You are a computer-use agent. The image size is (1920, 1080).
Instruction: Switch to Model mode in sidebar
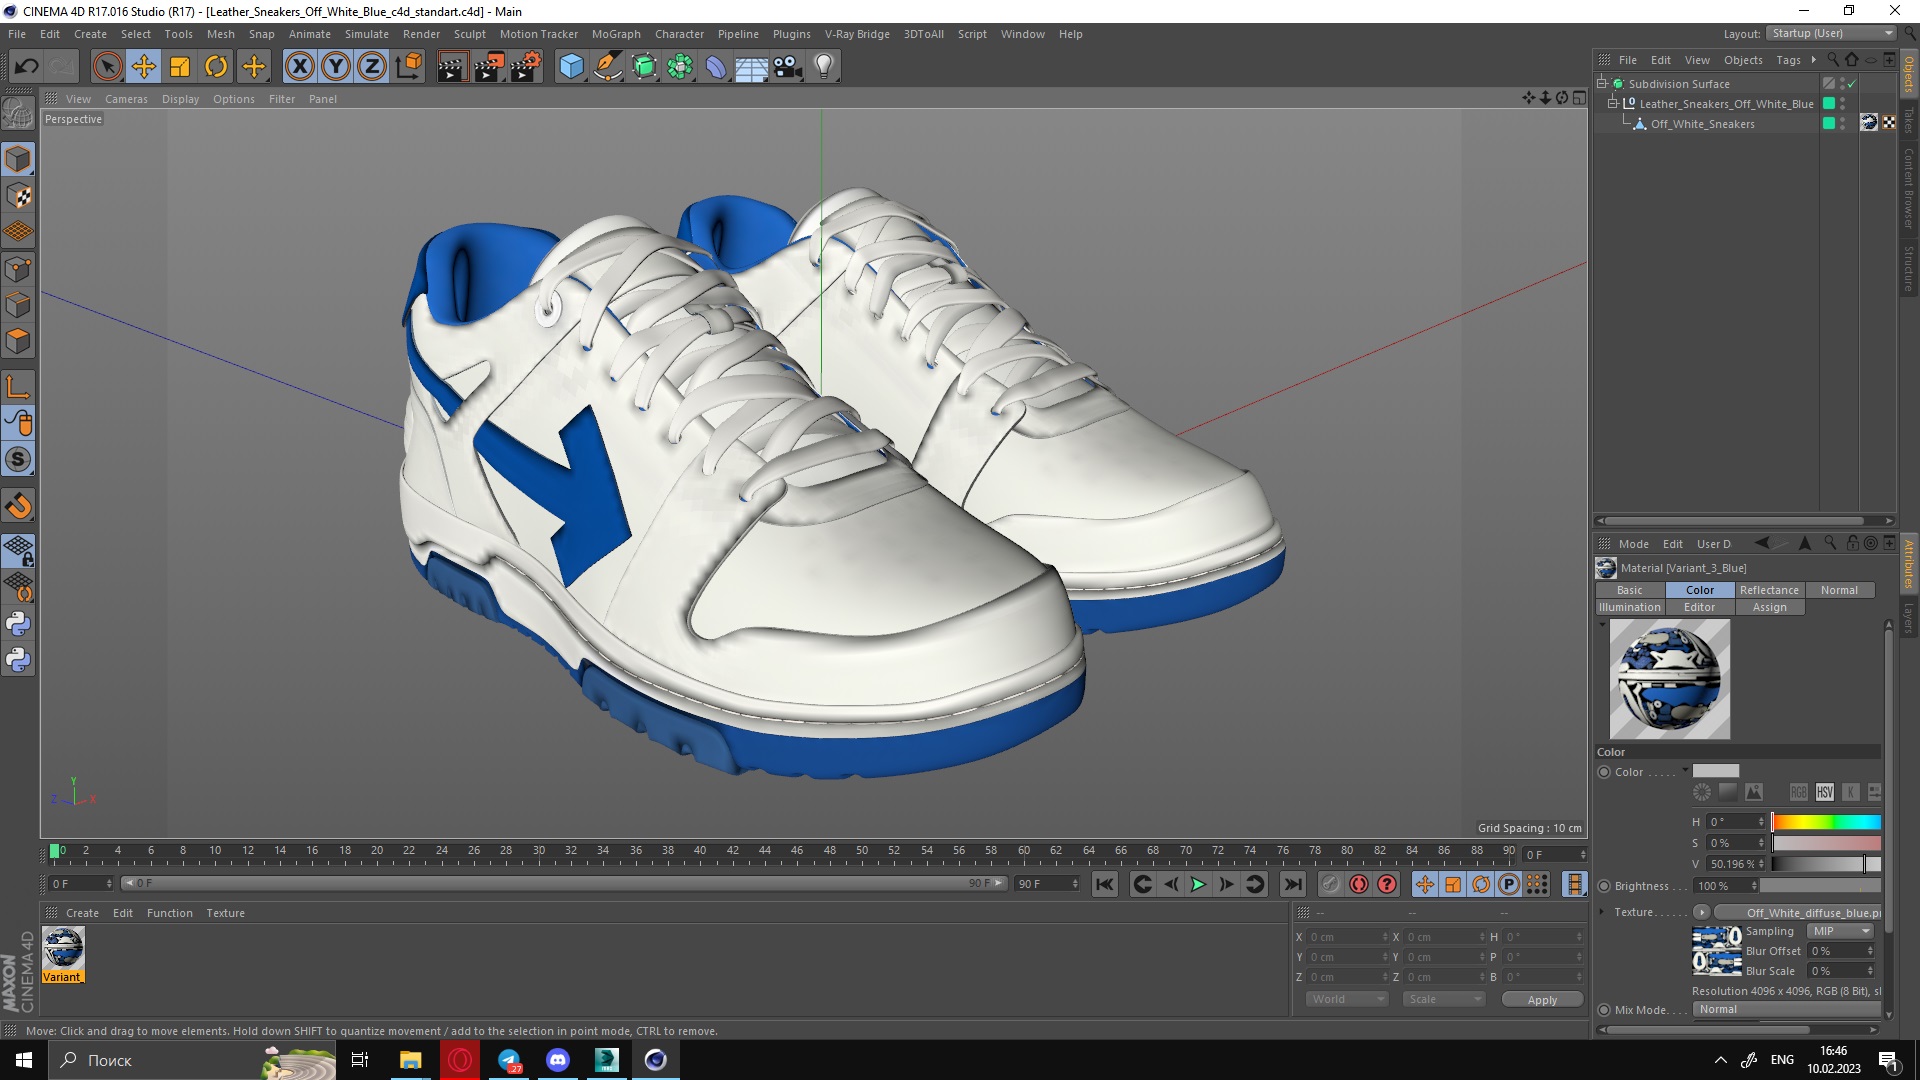[x=18, y=160]
